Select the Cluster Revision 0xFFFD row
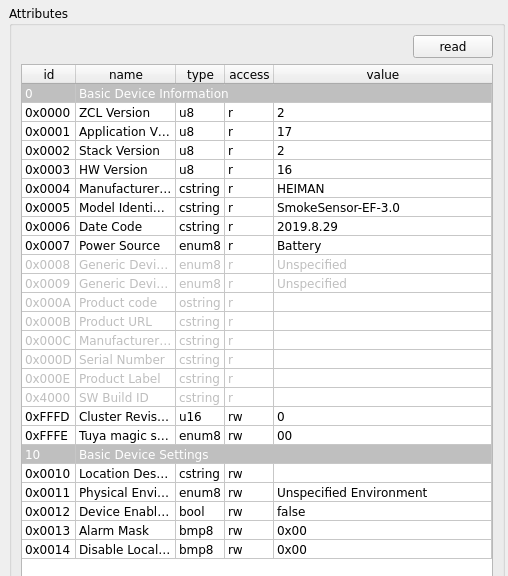Image resolution: width=508 pixels, height=576 pixels. pyautogui.click(x=257, y=417)
